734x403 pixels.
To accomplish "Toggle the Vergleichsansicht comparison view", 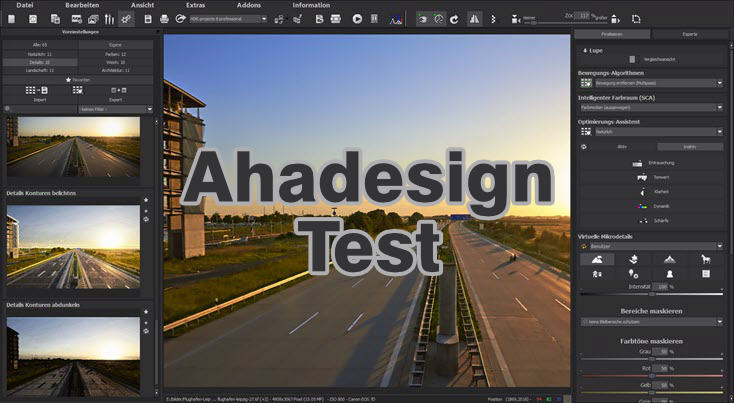I will pos(651,59).
